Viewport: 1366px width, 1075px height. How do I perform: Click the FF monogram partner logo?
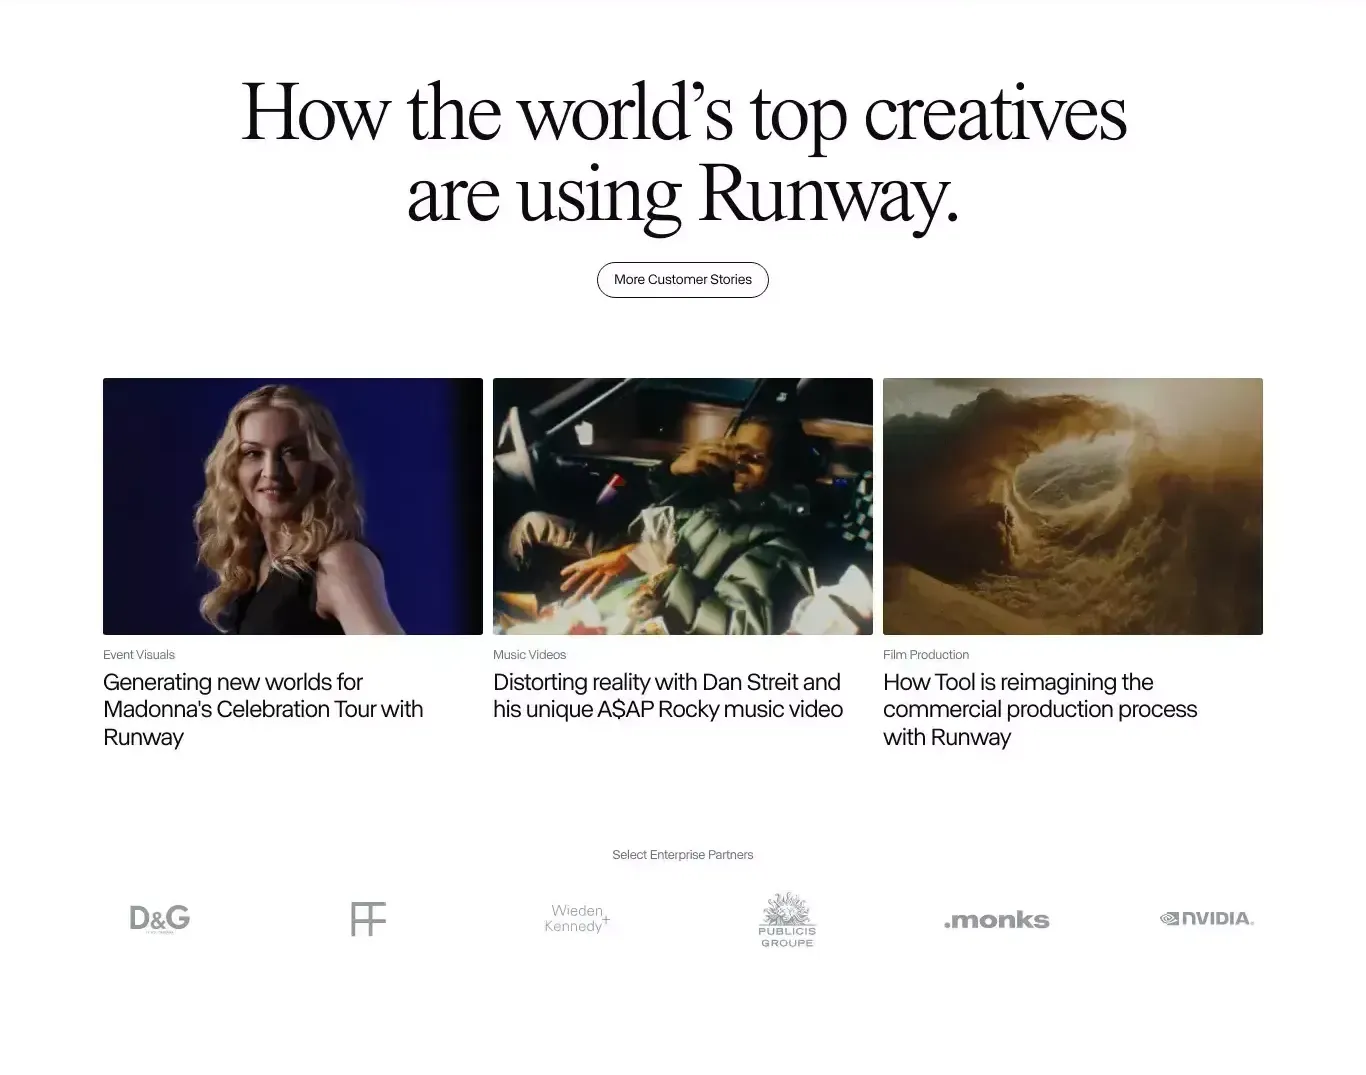(368, 919)
